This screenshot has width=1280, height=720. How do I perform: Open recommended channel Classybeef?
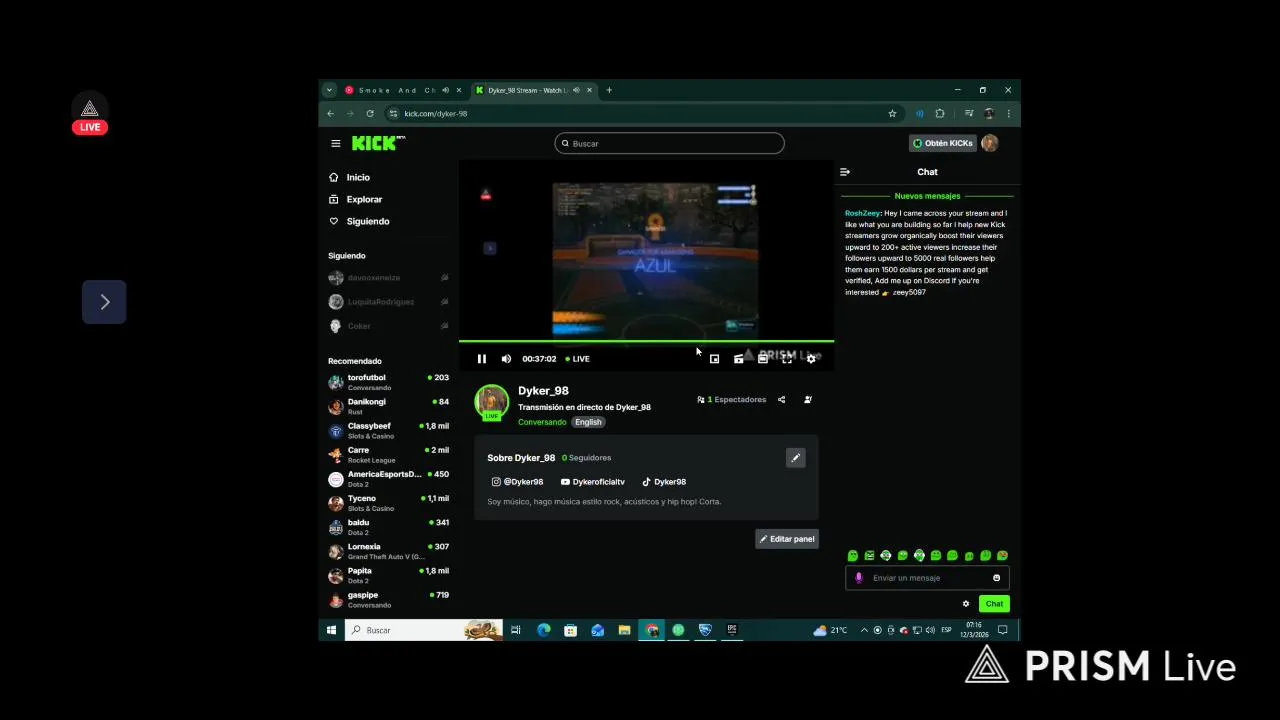(x=388, y=431)
